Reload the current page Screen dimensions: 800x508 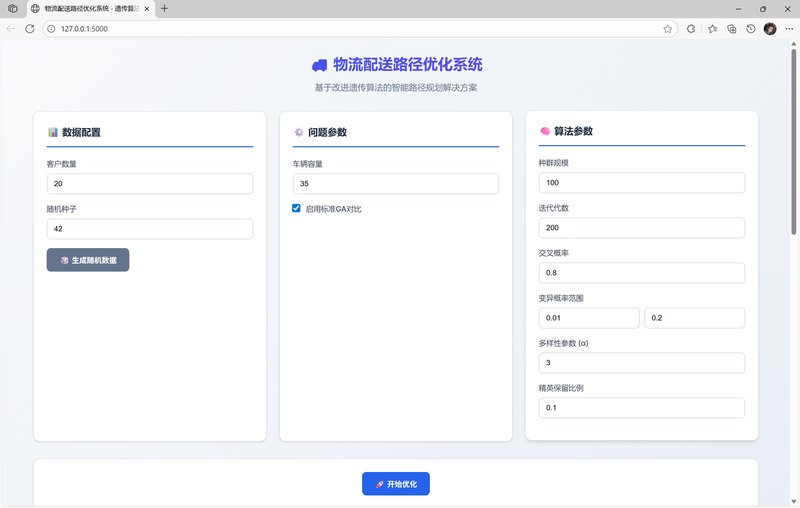[x=30, y=29]
